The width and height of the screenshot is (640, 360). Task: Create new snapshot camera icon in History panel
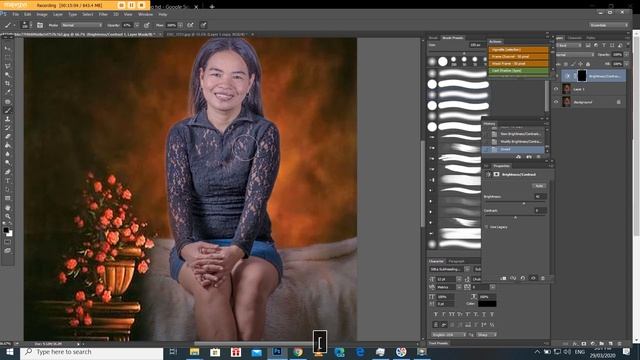[x=529, y=157]
